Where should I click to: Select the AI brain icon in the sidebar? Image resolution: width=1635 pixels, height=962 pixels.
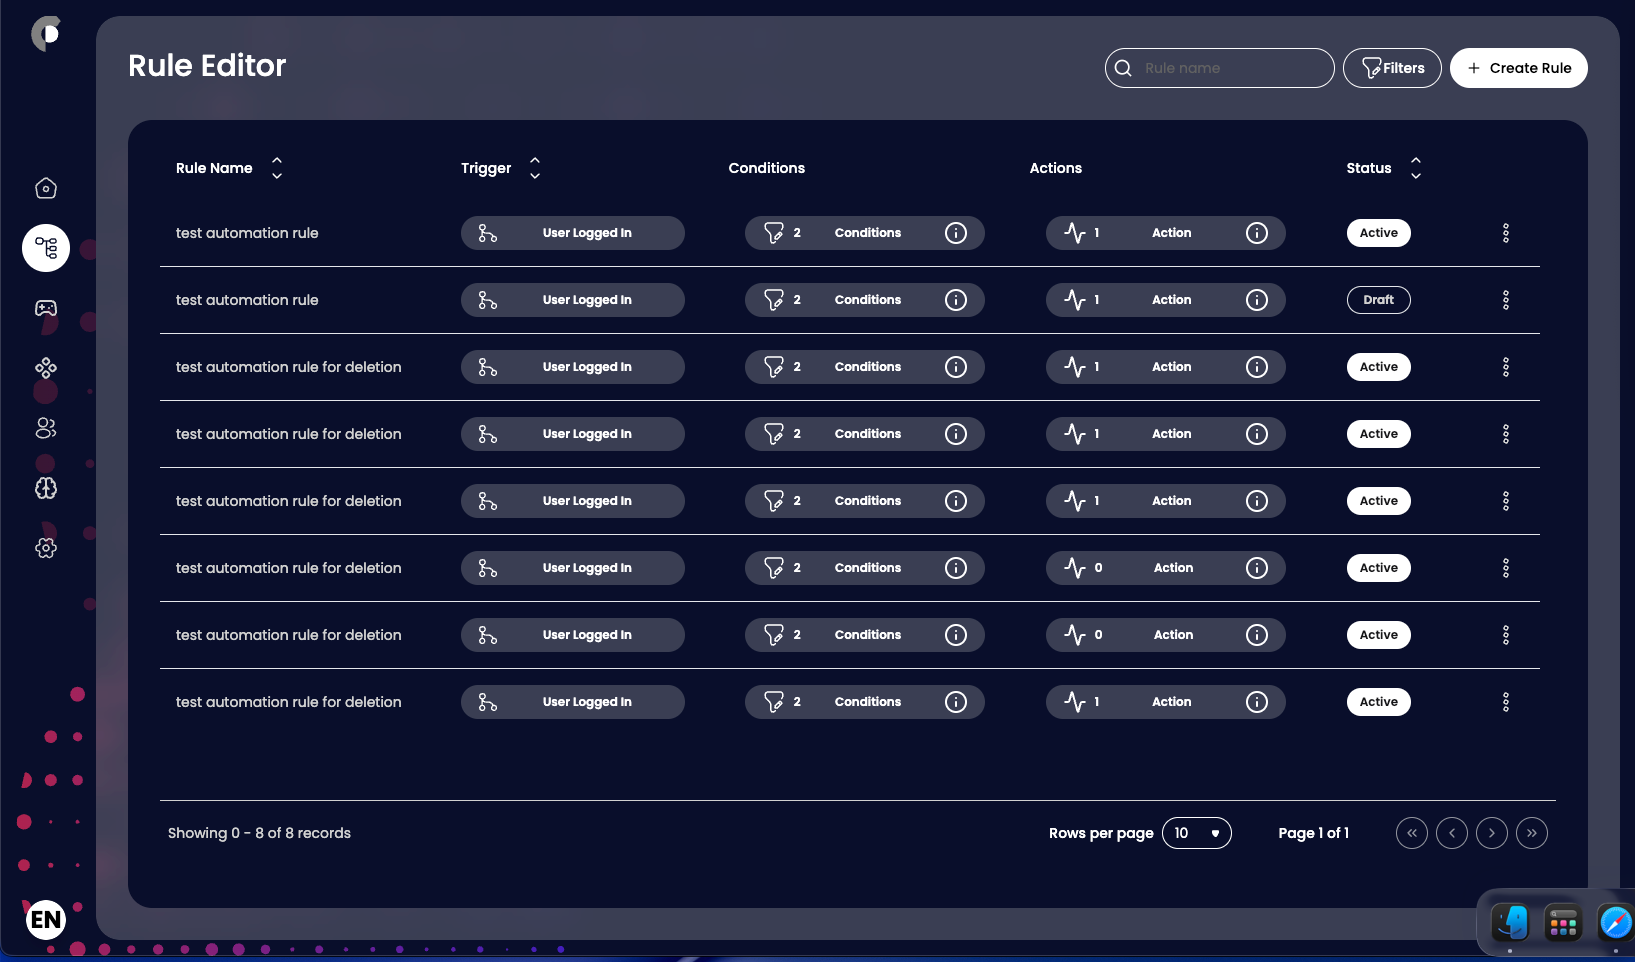(x=45, y=488)
